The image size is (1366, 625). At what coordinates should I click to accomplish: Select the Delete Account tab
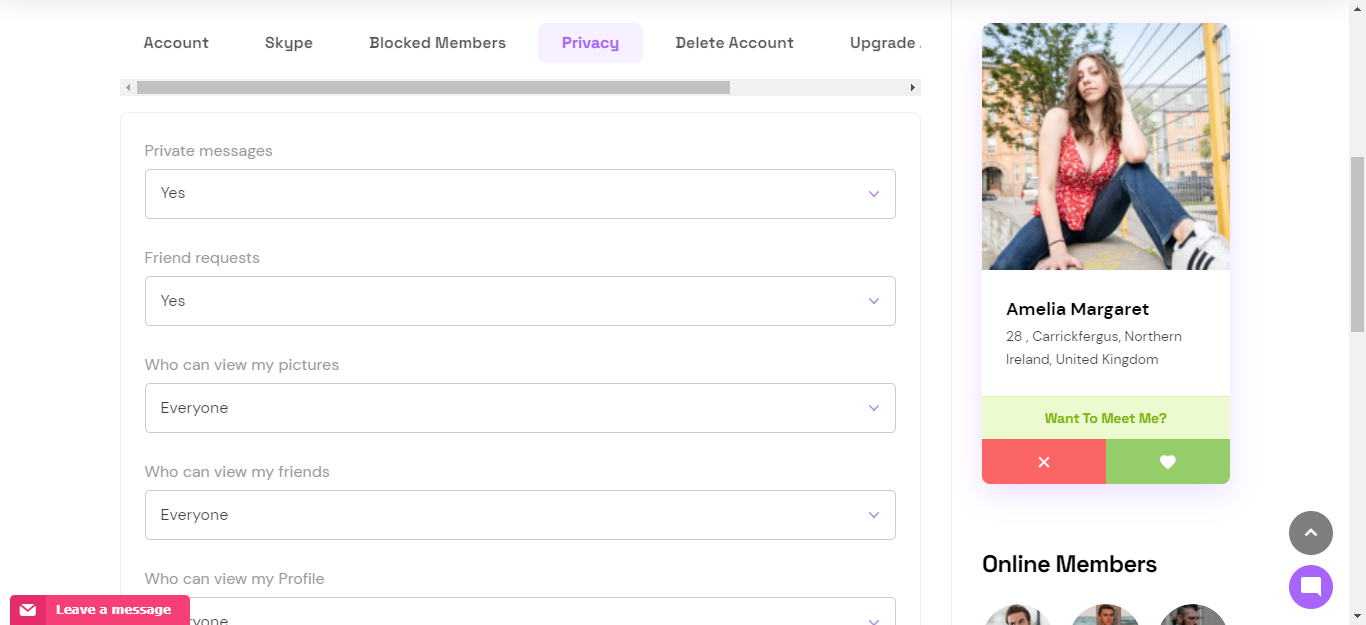[x=735, y=43]
